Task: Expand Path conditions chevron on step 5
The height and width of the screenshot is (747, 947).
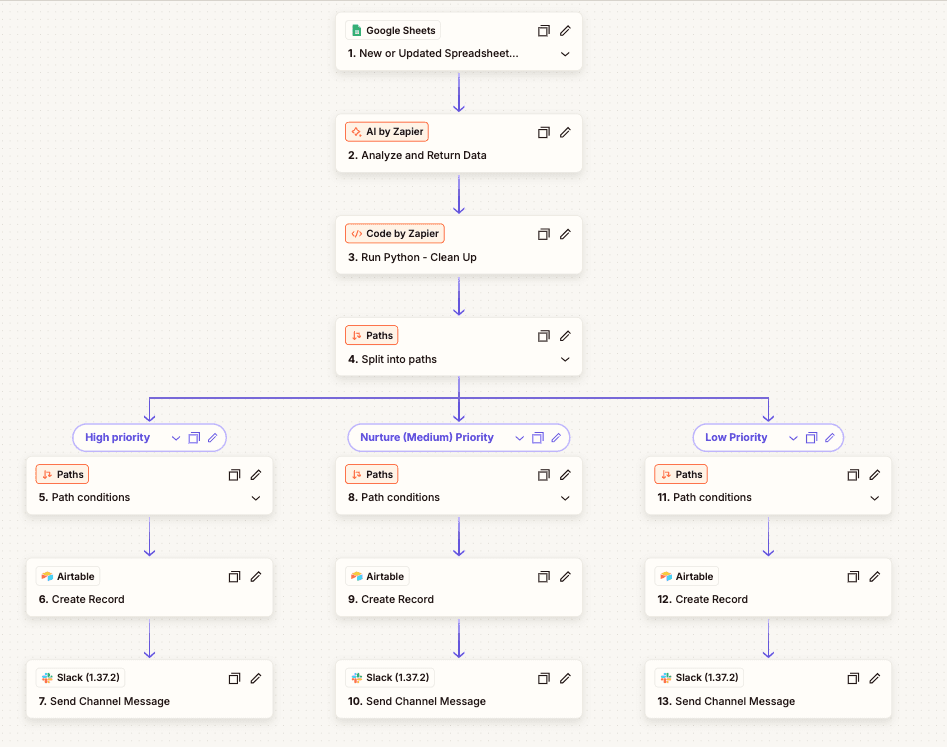Action: pos(255,497)
